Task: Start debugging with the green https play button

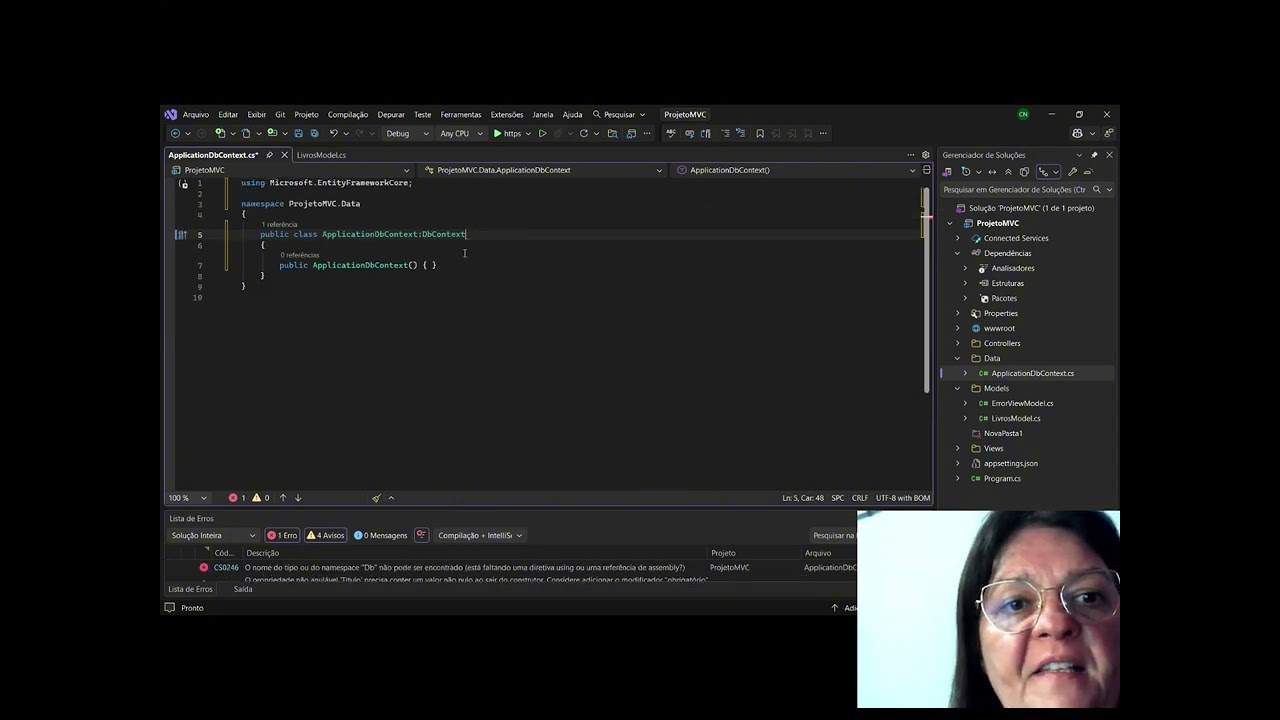Action: pyautogui.click(x=507, y=133)
